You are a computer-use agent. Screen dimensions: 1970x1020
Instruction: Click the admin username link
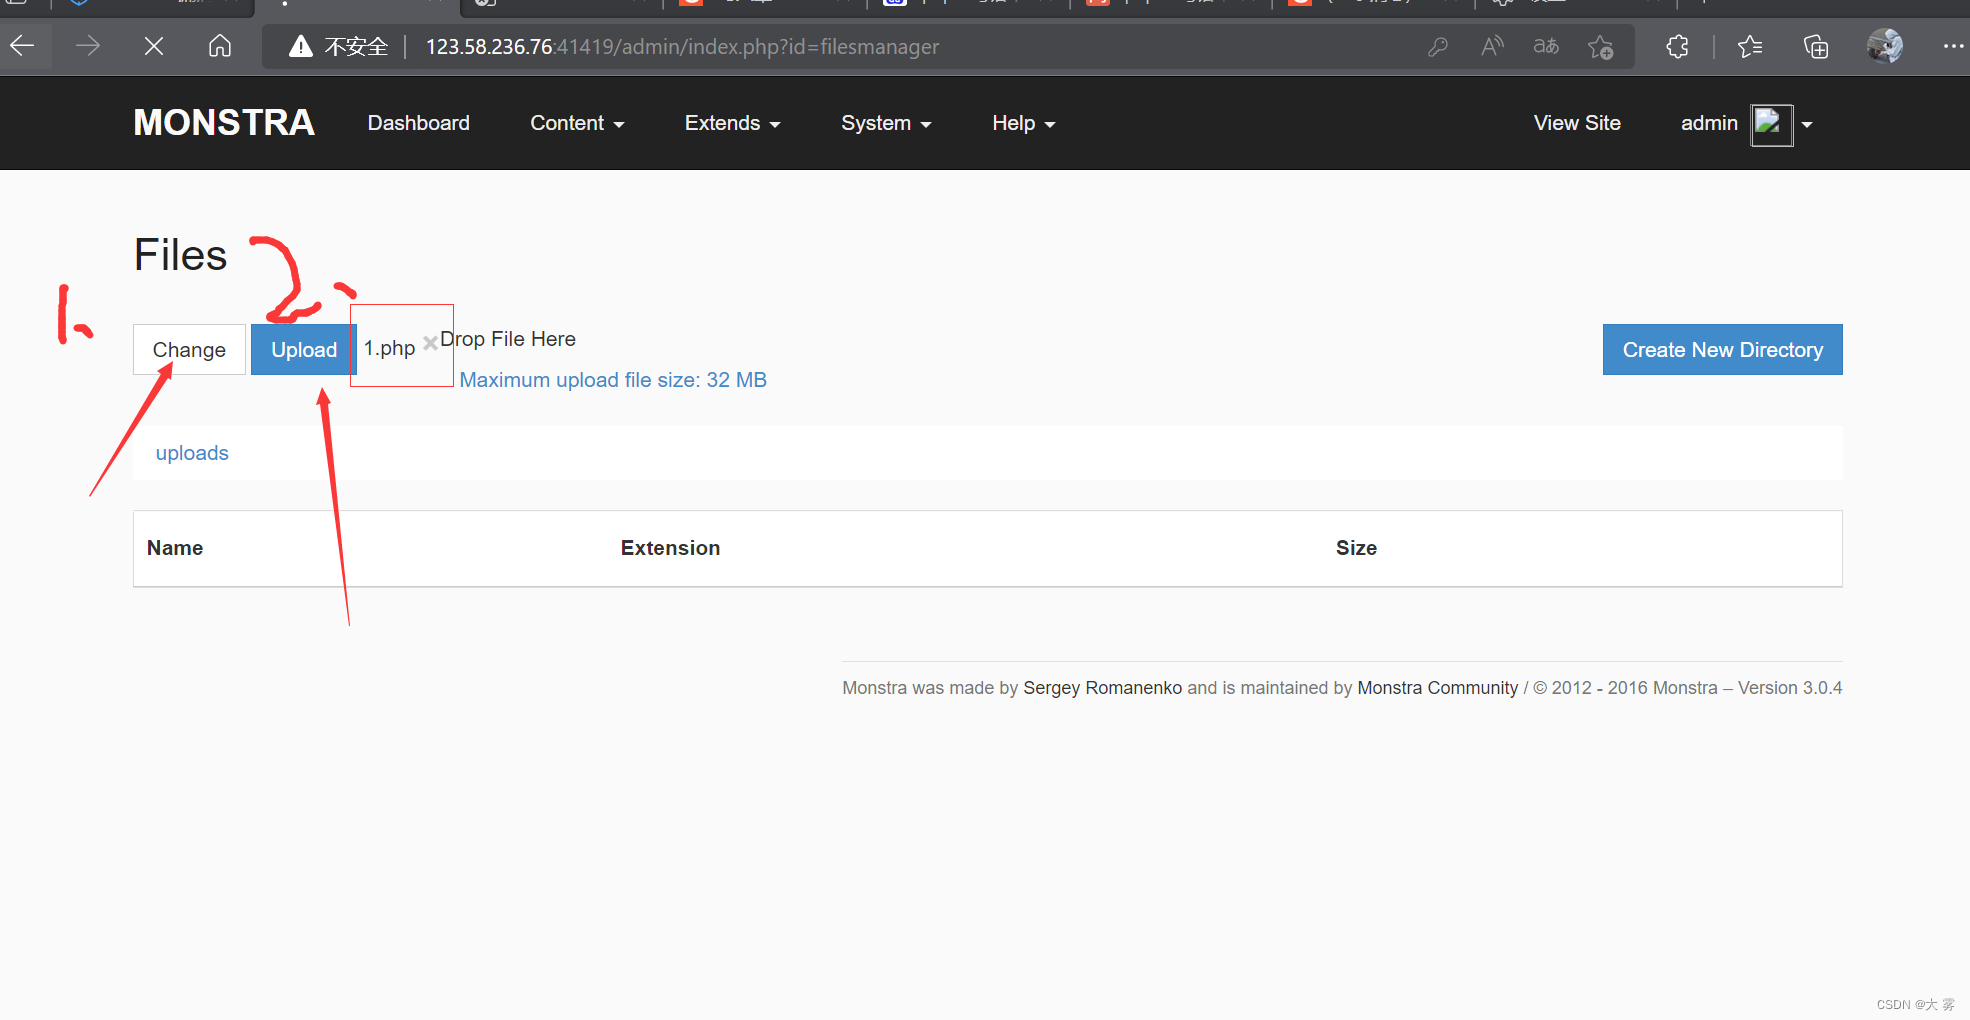click(x=1709, y=123)
